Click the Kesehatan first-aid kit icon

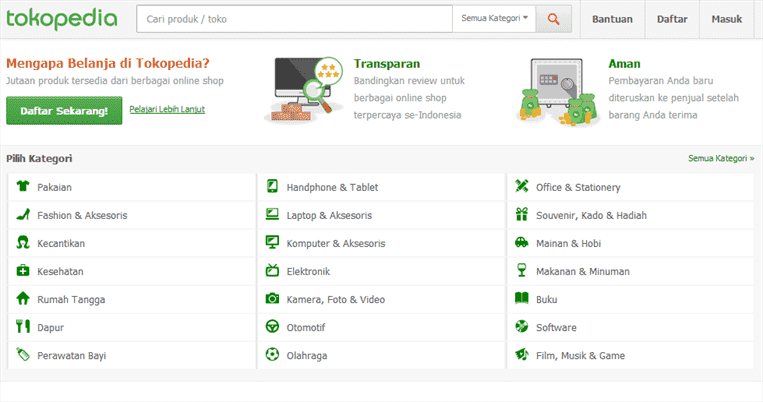click(x=23, y=271)
